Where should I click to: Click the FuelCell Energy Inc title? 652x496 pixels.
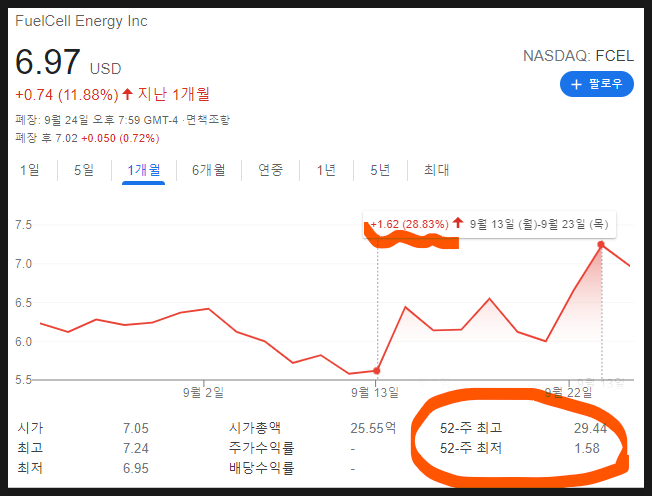click(x=81, y=21)
